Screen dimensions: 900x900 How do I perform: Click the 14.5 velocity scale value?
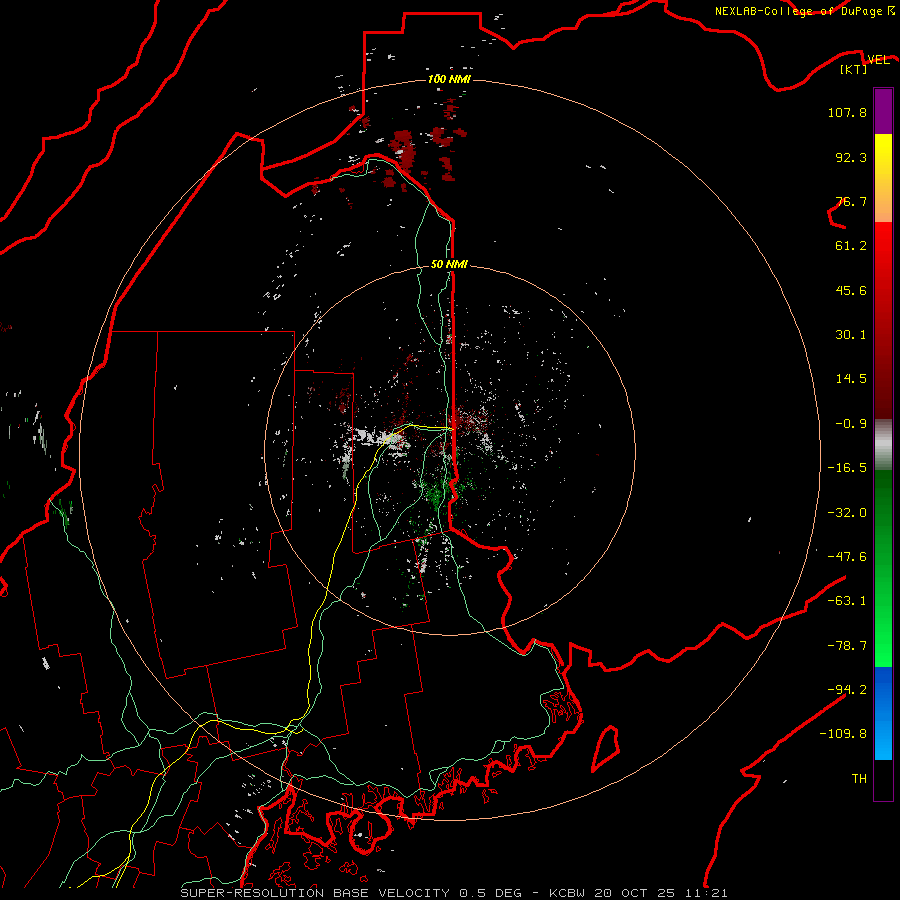[x=851, y=379]
